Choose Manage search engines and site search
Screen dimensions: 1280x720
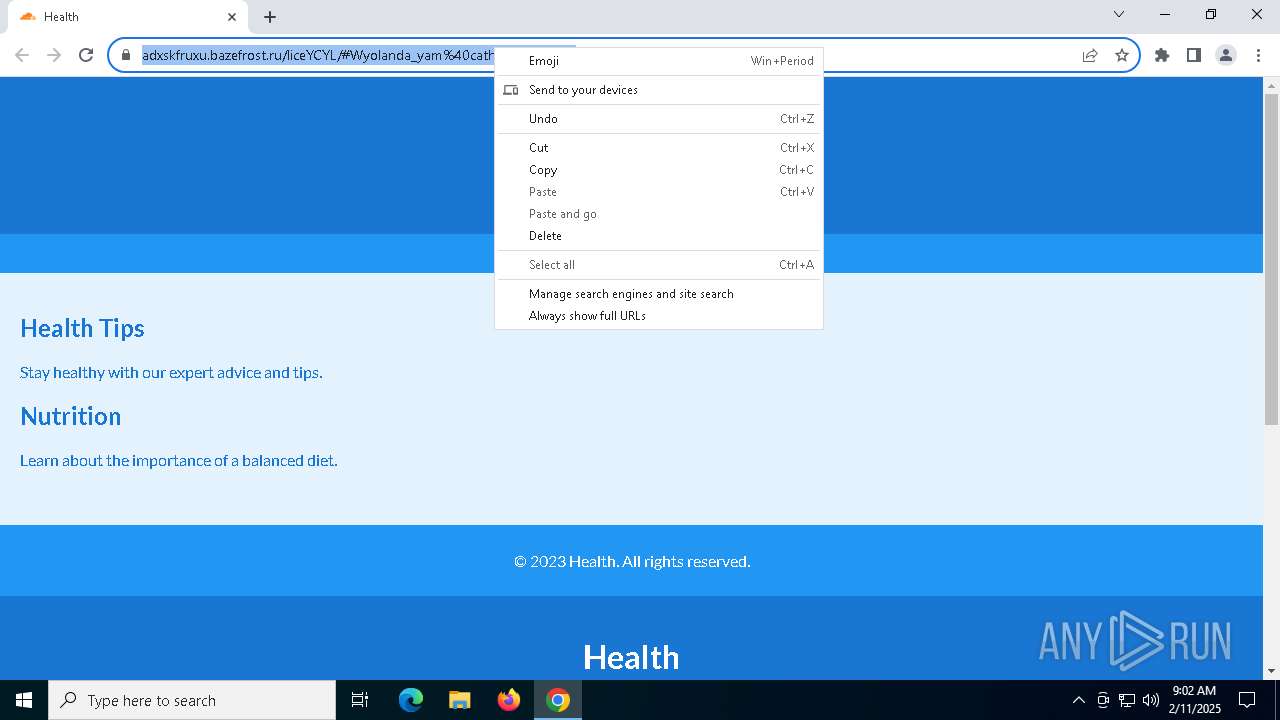[x=659, y=294]
